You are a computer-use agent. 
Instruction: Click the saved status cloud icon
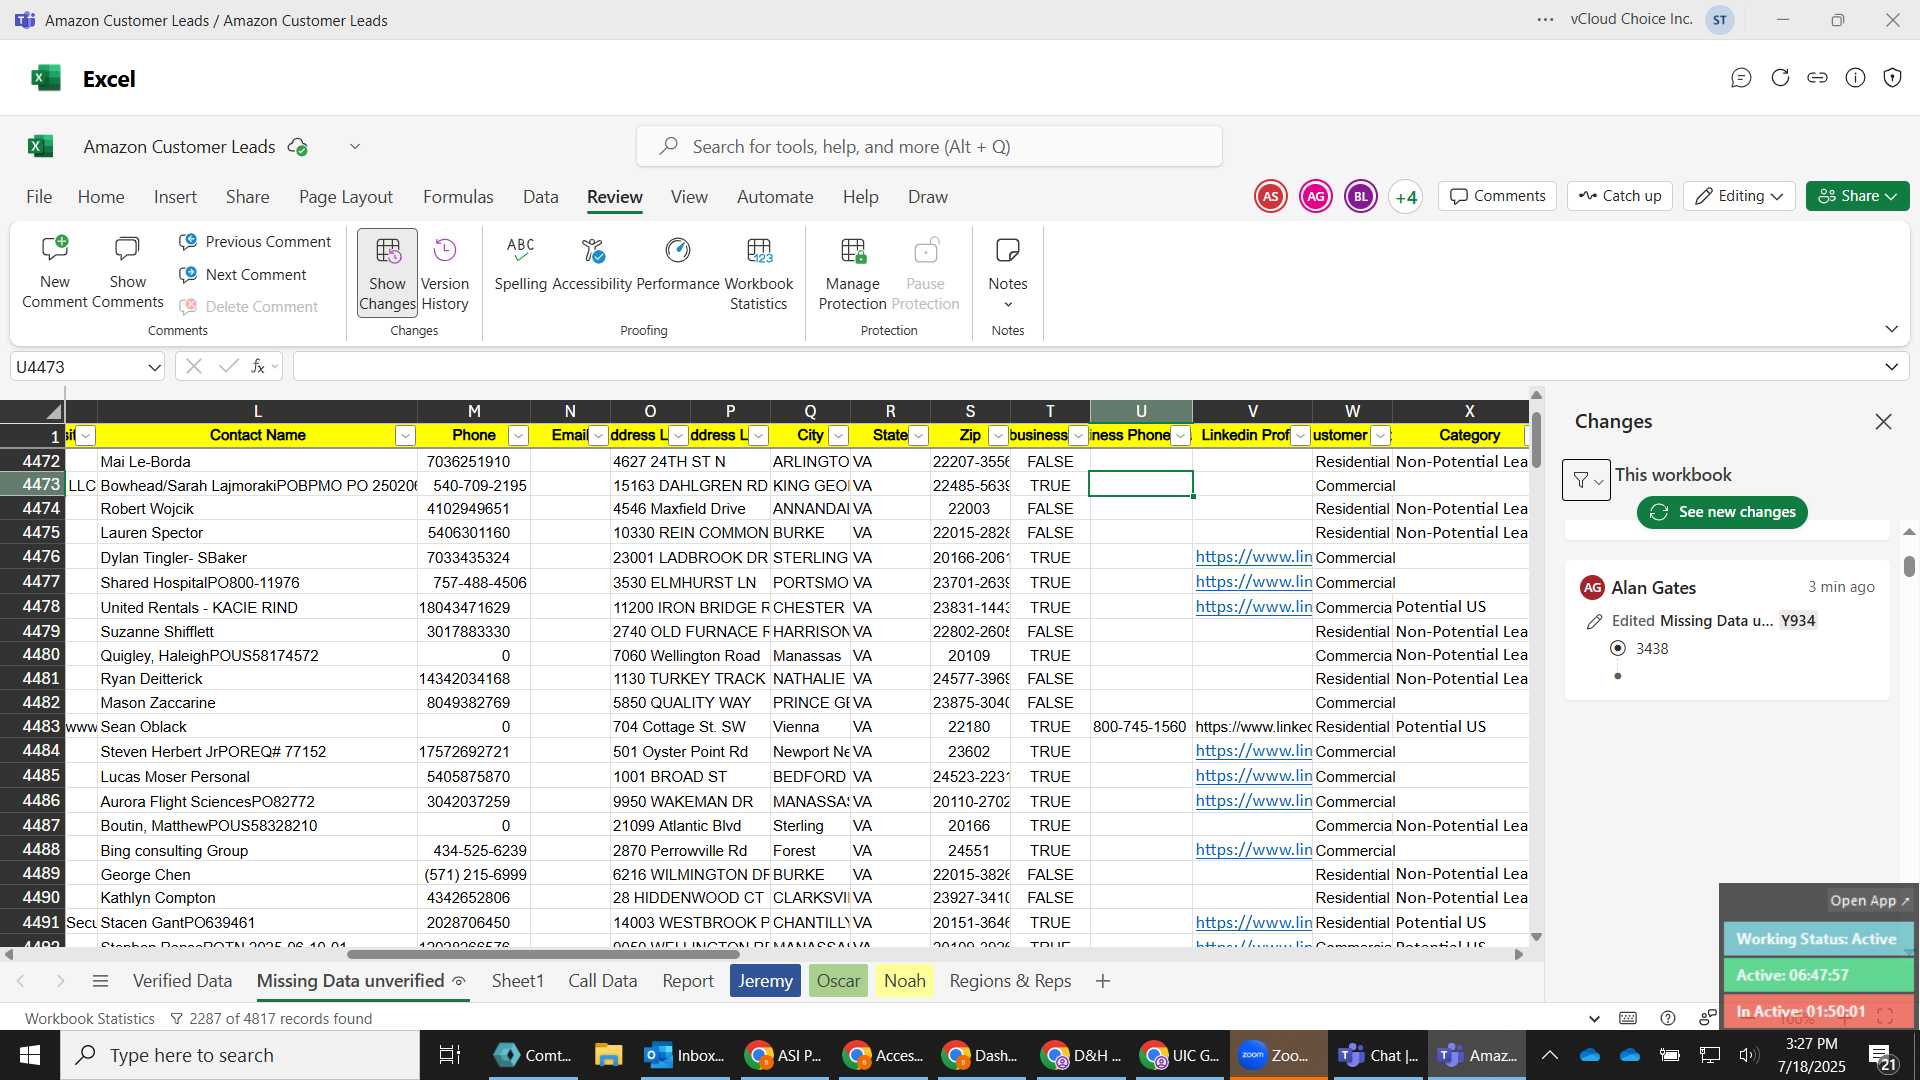click(x=297, y=147)
